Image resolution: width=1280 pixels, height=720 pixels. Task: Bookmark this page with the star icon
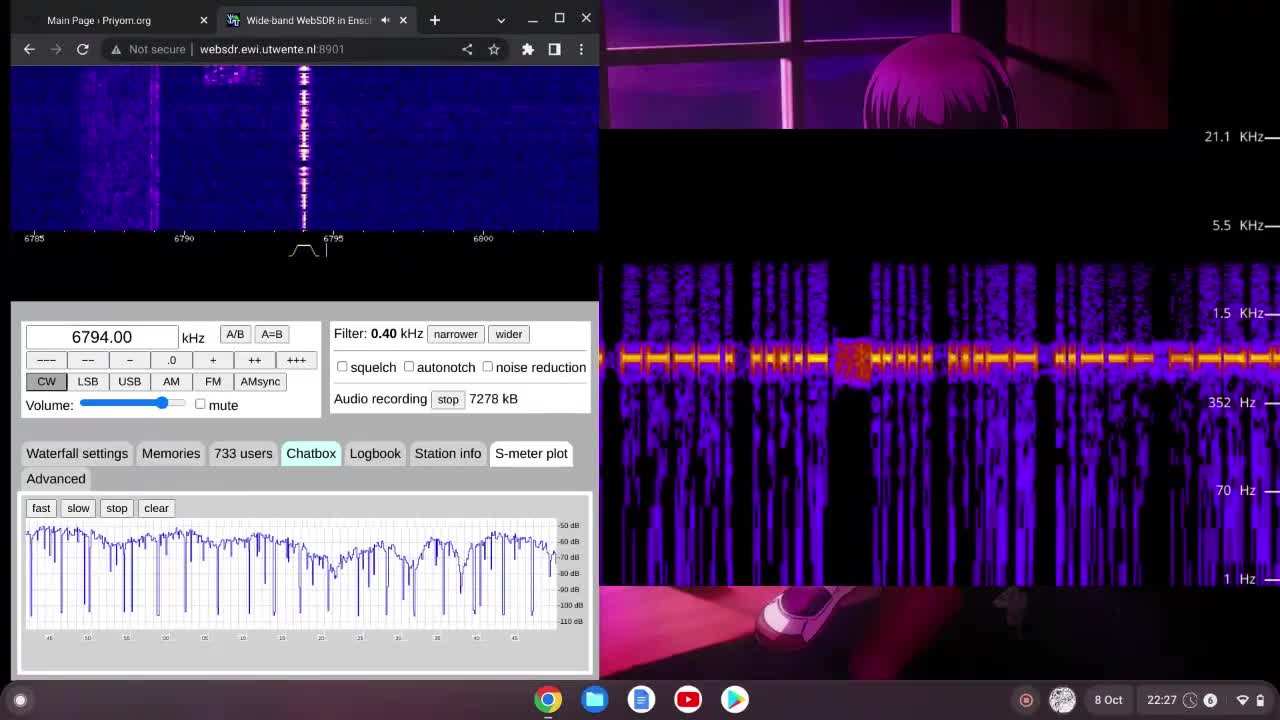tap(494, 49)
